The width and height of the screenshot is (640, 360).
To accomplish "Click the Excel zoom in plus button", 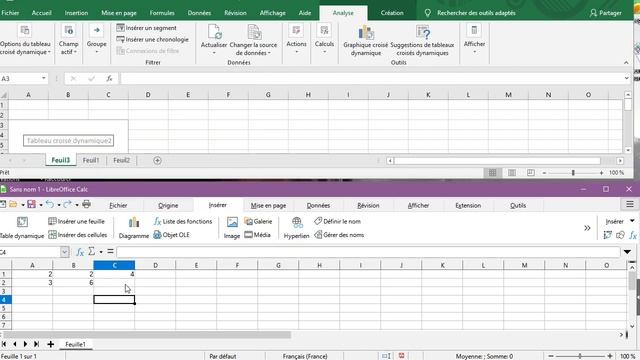I will (x=601, y=173).
